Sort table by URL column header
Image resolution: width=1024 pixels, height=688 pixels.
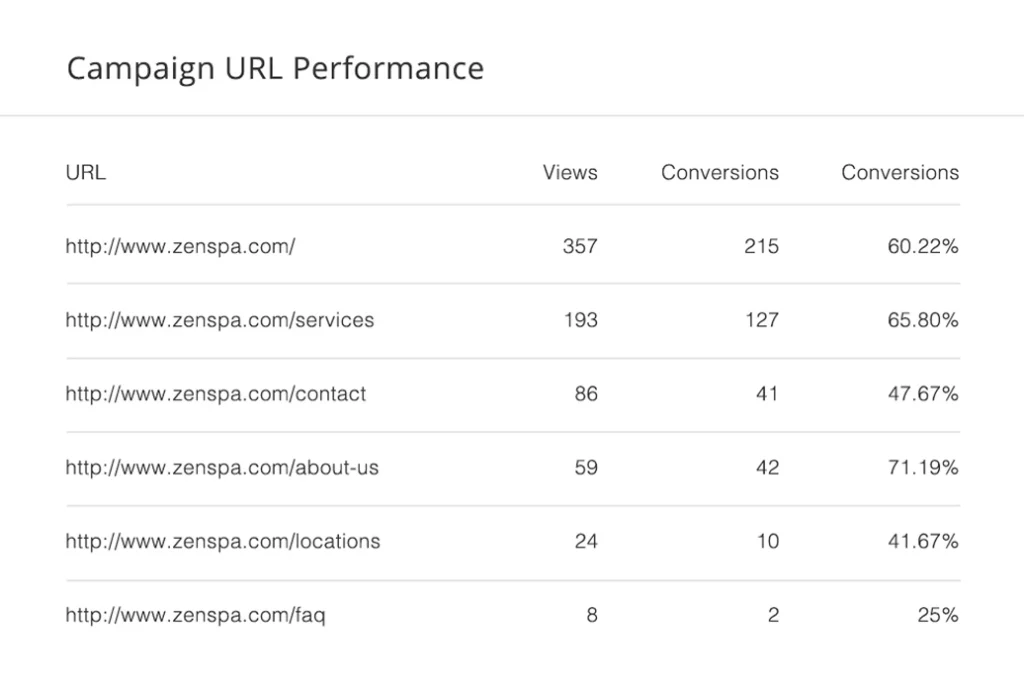pyautogui.click(x=86, y=172)
